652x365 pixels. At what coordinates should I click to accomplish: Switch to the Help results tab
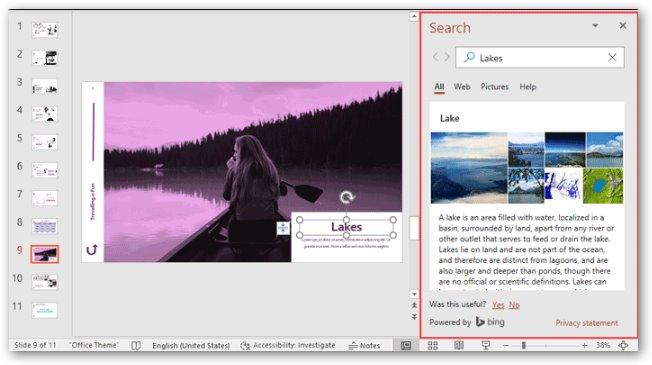pyautogui.click(x=528, y=87)
